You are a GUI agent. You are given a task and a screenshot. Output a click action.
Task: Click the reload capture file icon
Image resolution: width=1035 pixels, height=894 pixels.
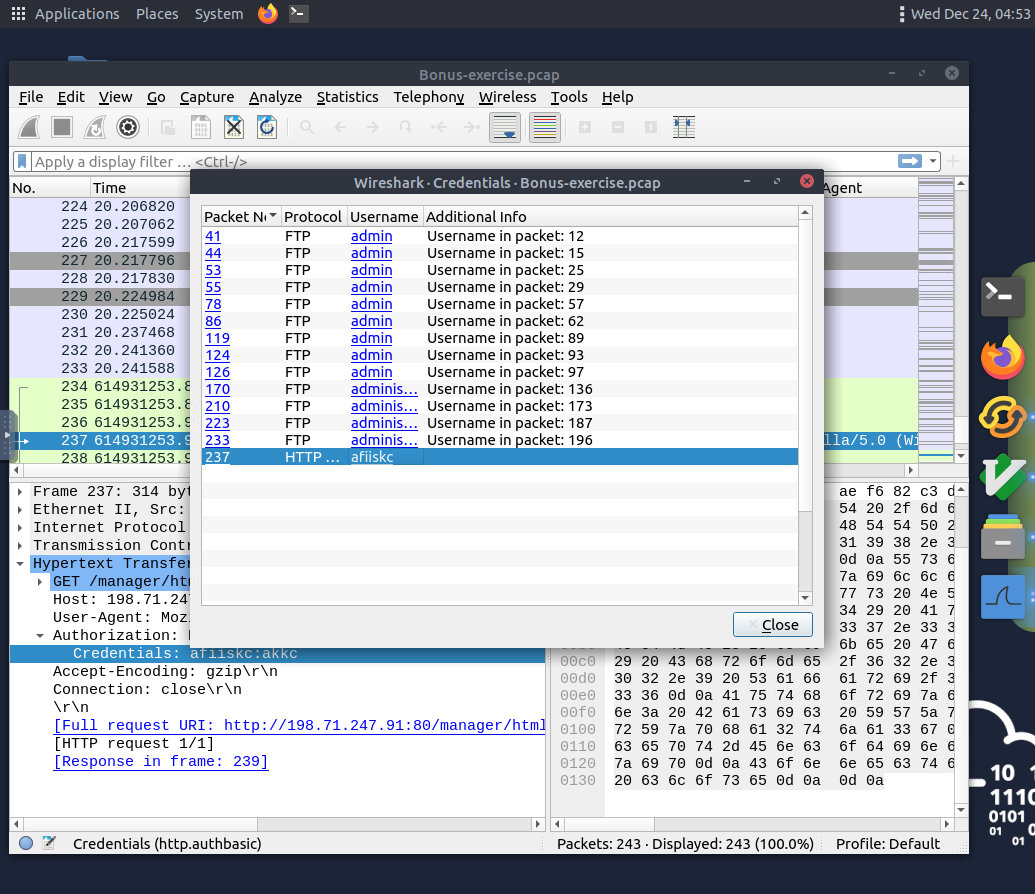tap(267, 127)
